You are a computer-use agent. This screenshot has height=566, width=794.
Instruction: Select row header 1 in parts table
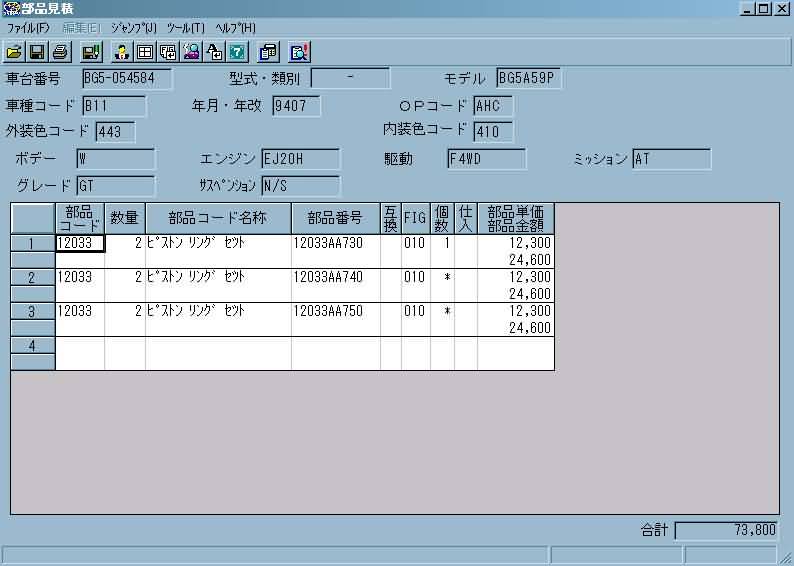[32, 244]
